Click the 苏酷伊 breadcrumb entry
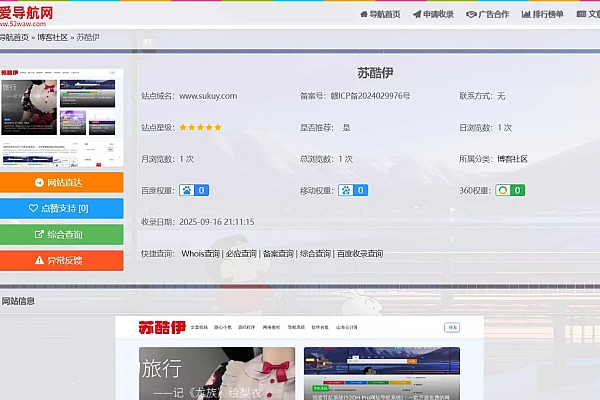Image resolution: width=600 pixels, height=400 pixels. (x=88, y=38)
